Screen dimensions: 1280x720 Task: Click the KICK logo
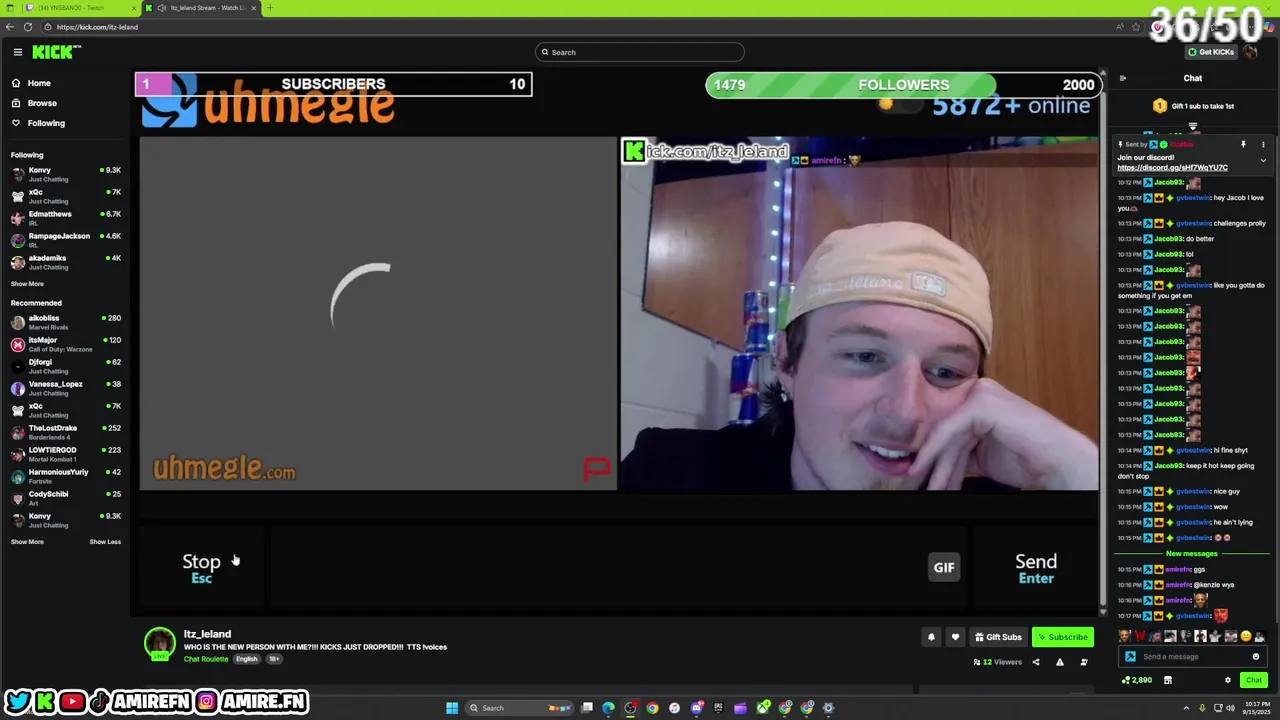click(x=53, y=52)
